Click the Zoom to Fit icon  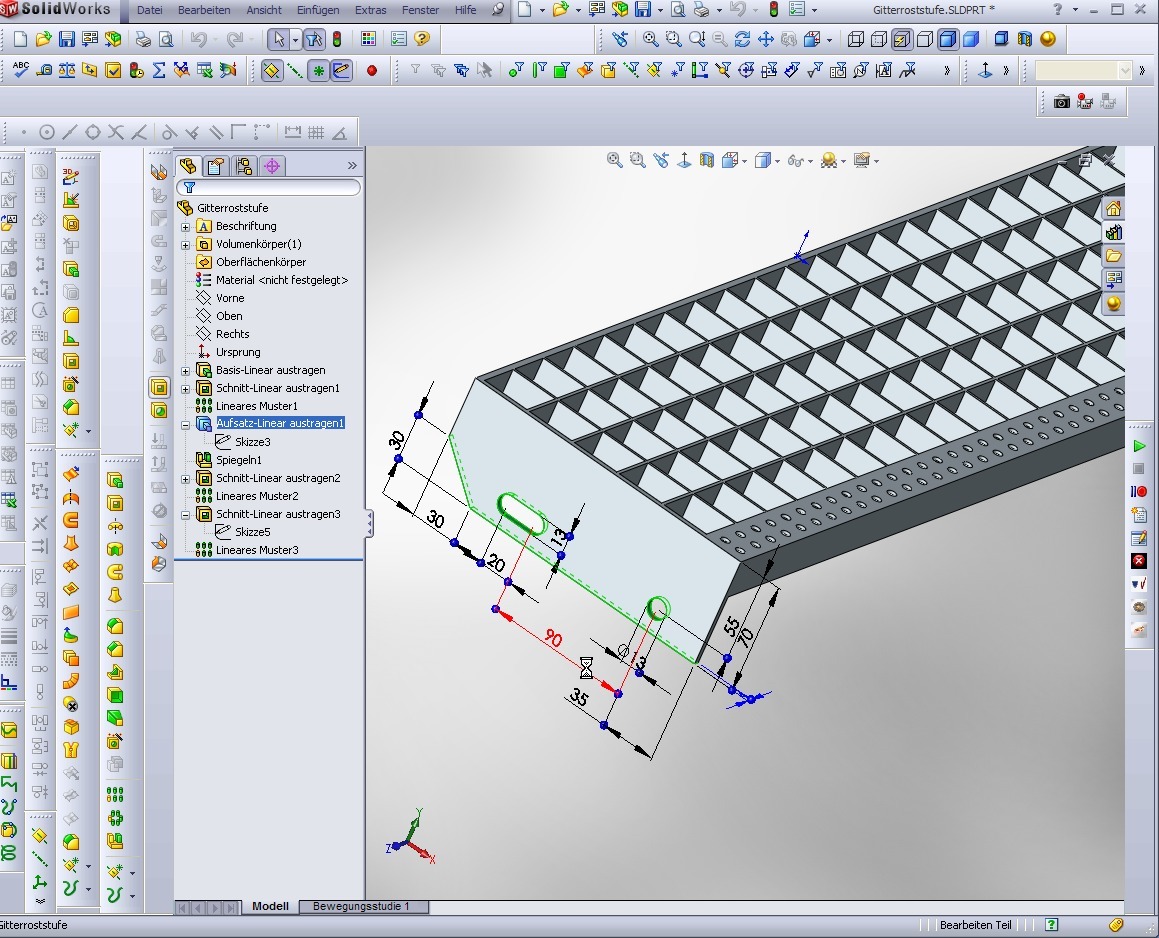(650, 39)
